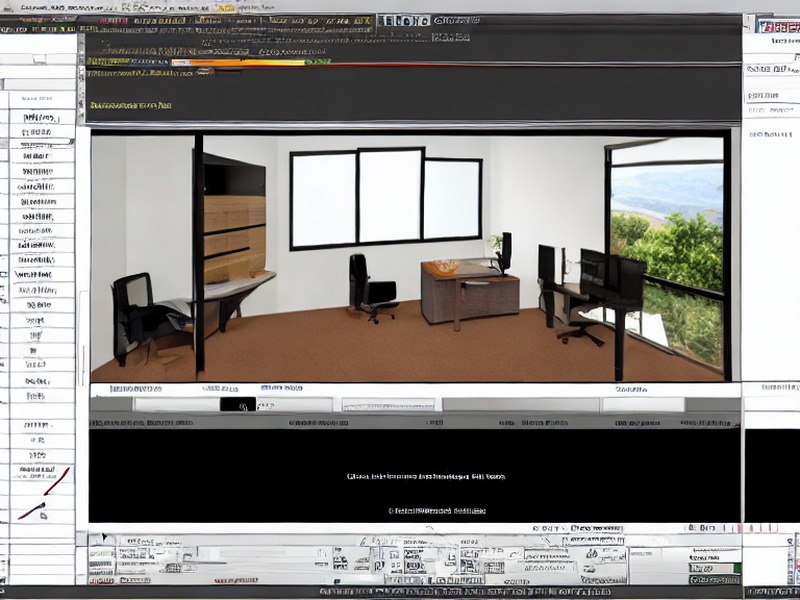Click the ruler-like field below the viewport
The image size is (800, 600).
(388, 405)
